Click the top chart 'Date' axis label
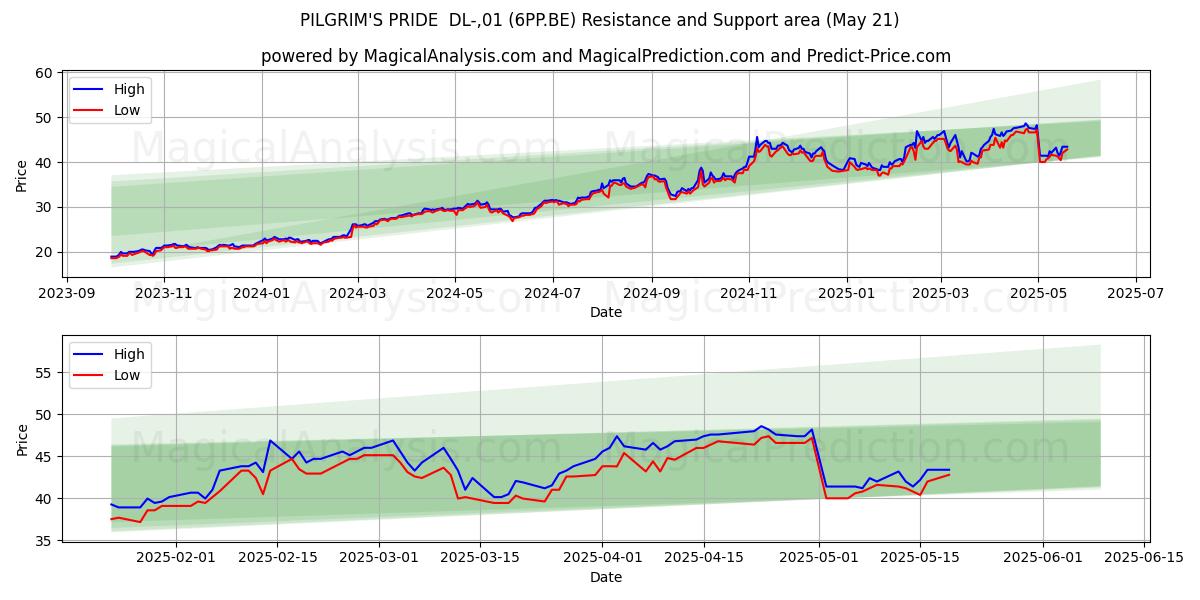 [606, 312]
